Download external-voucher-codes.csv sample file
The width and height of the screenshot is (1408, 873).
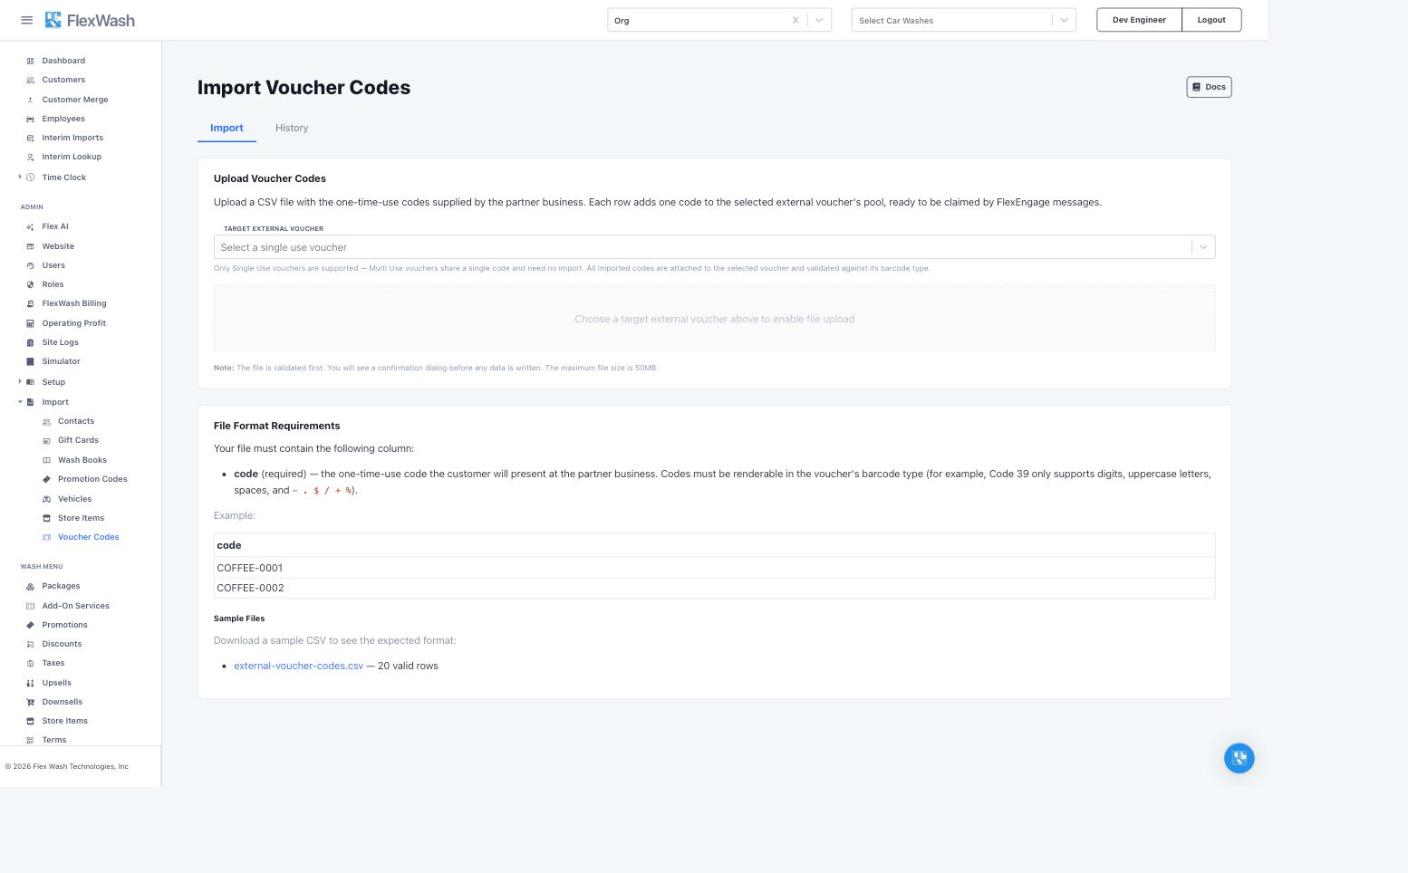tap(298, 666)
